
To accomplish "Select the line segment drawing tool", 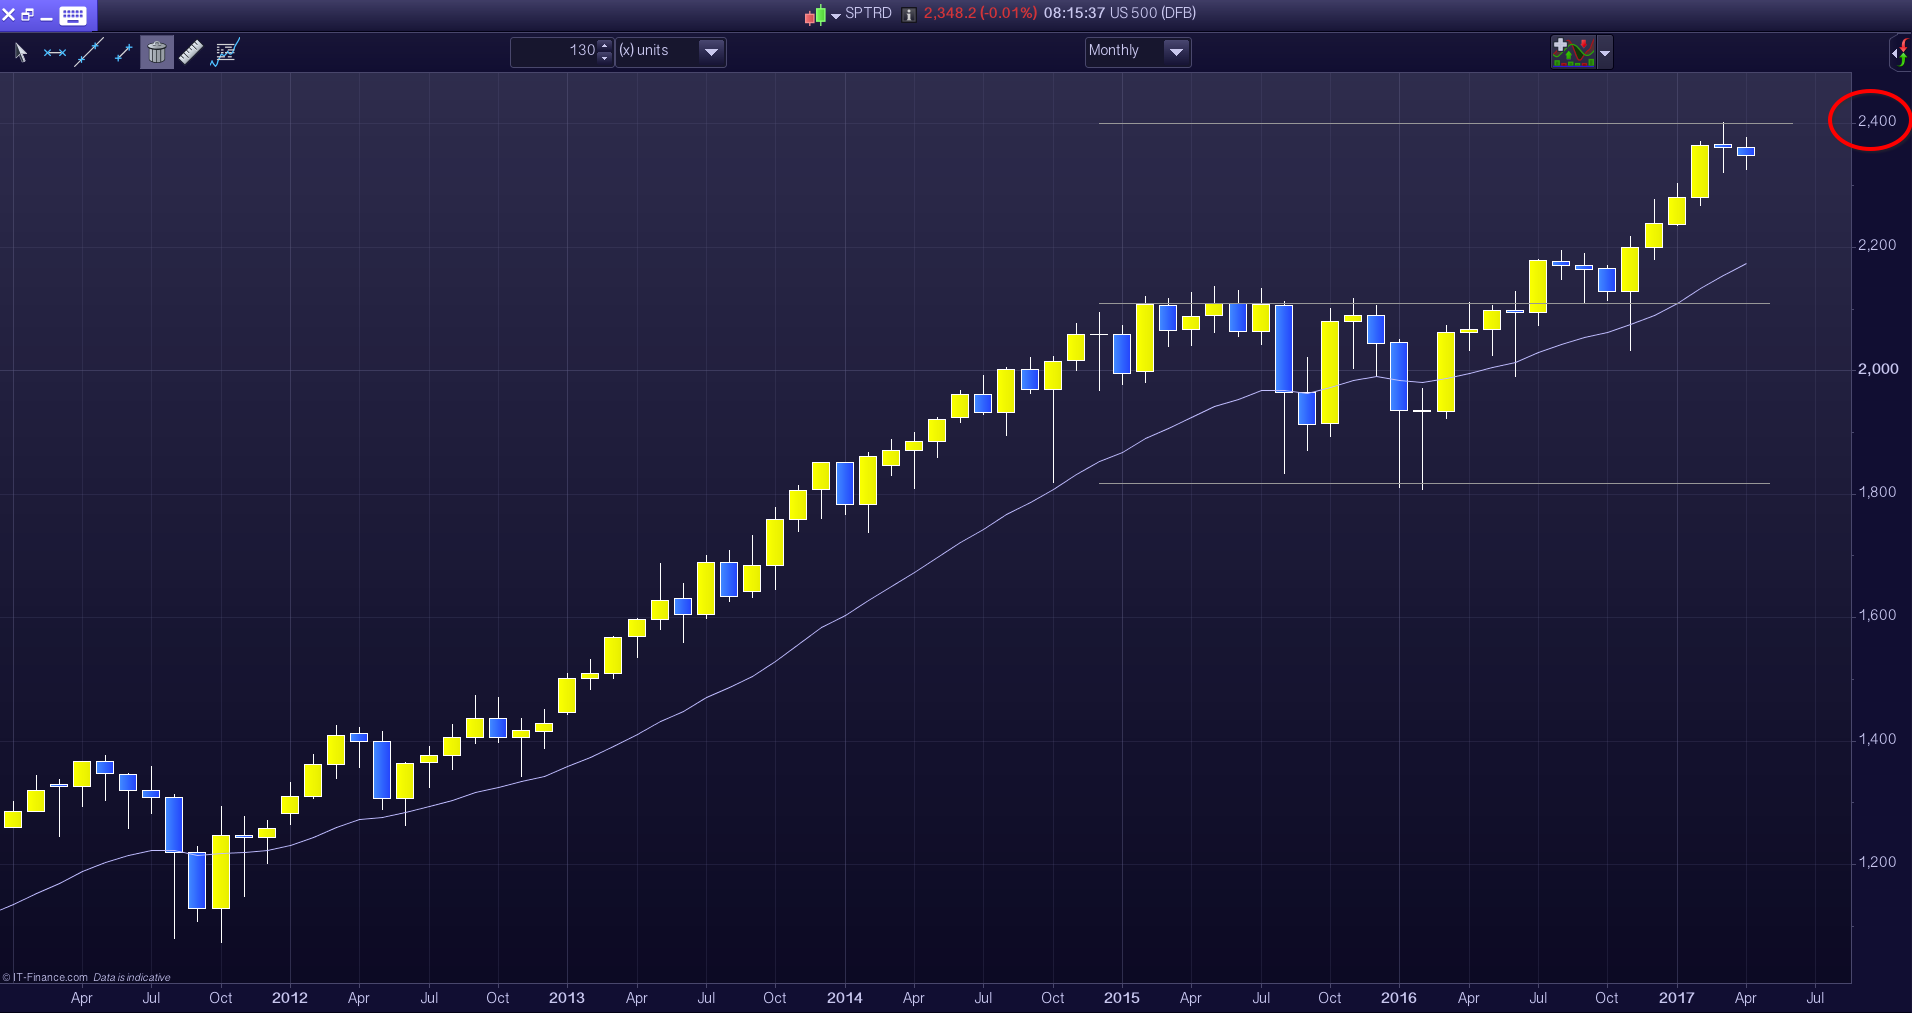I will [x=124, y=52].
